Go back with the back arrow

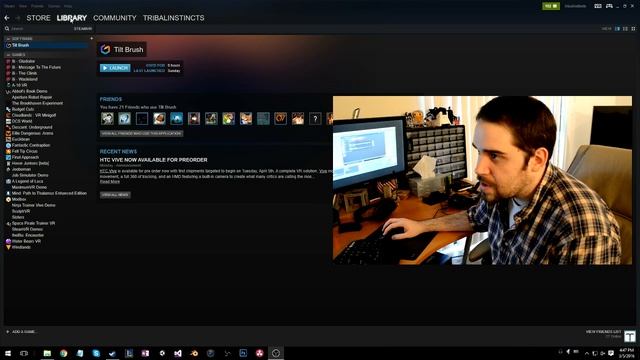click(x=7, y=18)
